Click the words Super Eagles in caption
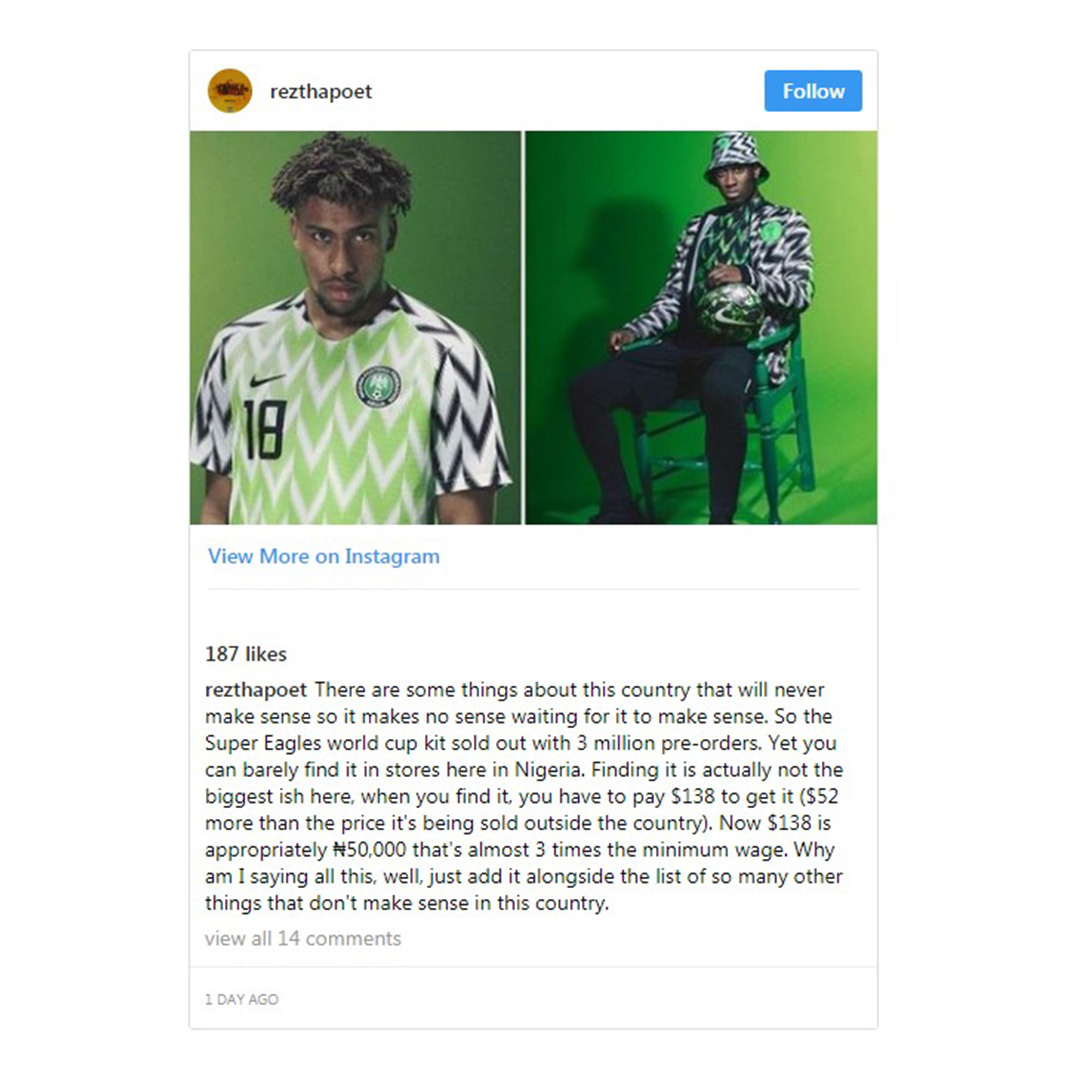The image size is (1080, 1080). coord(263,744)
